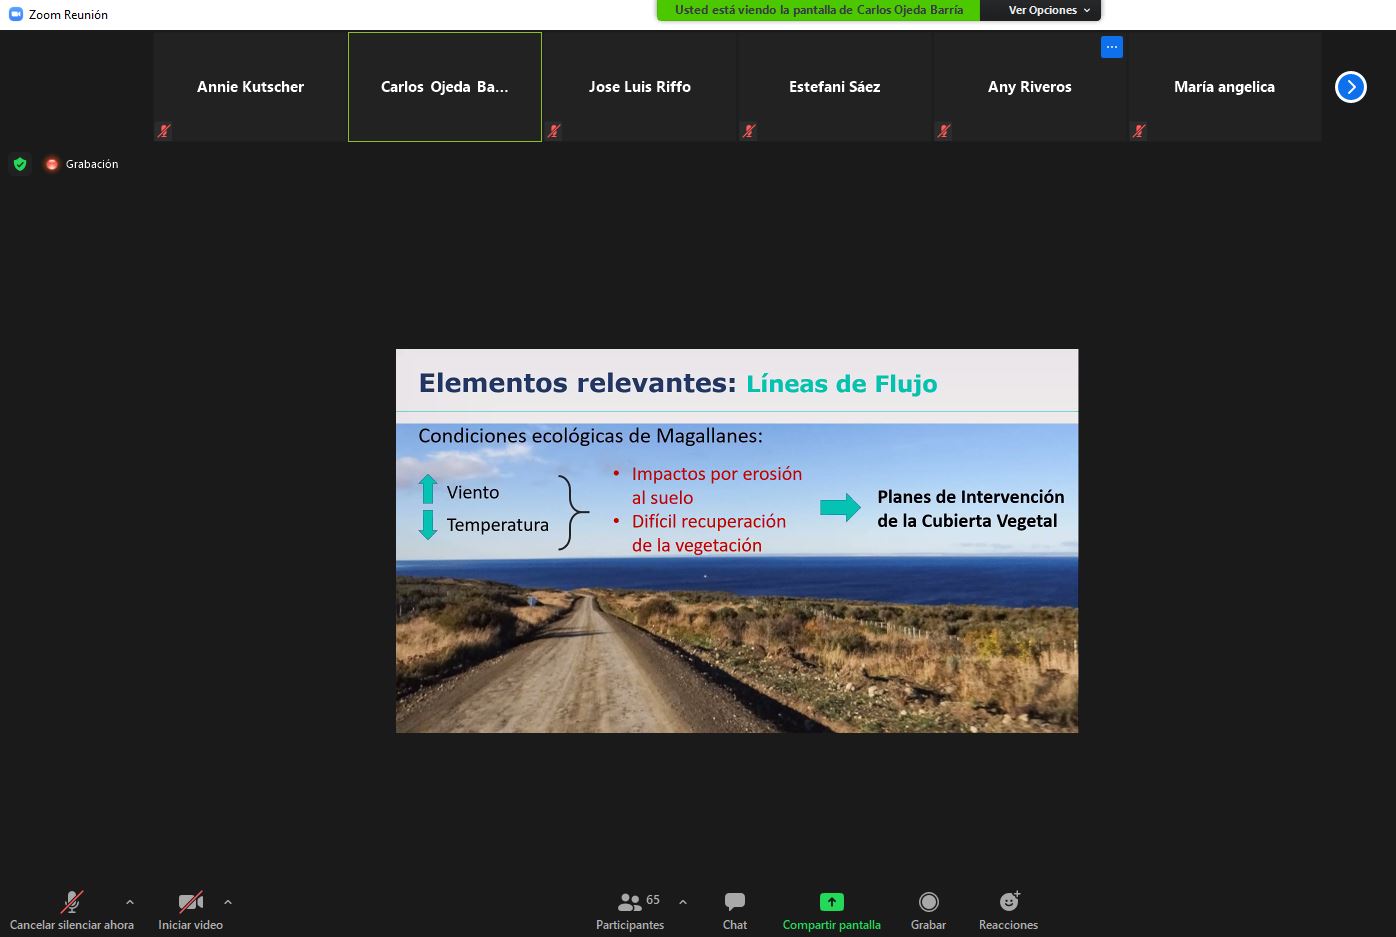Click the green Compartir pantalla icon
The height and width of the screenshot is (937, 1396).
831,902
